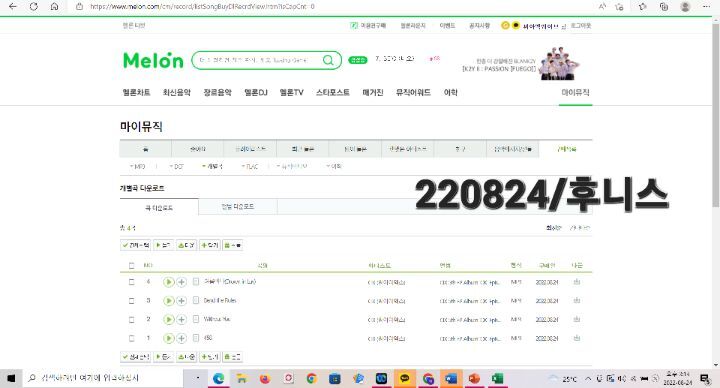
Task: Open the 최신음악 menu
Action: click(x=177, y=92)
